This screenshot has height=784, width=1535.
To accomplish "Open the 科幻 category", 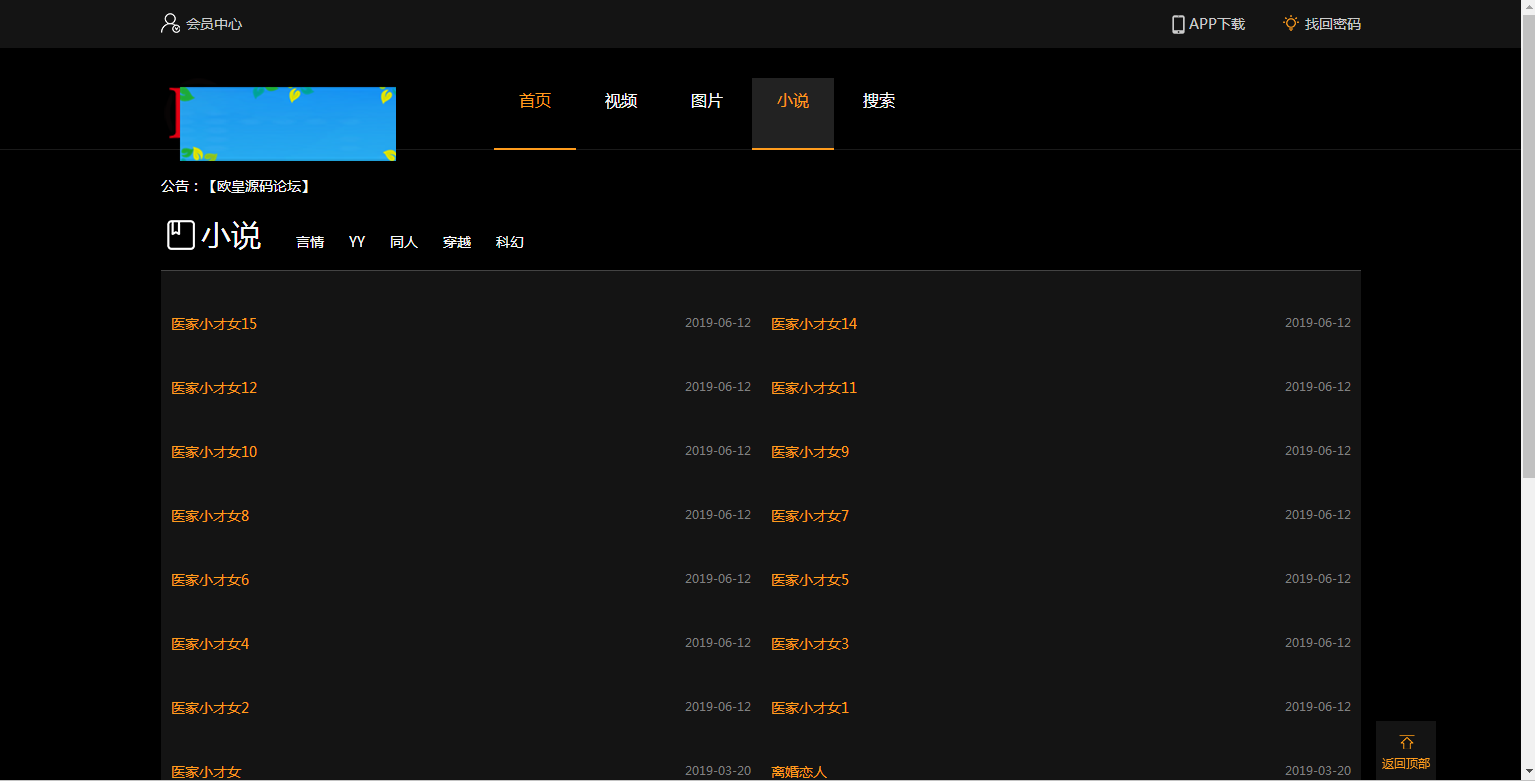I will pyautogui.click(x=510, y=241).
